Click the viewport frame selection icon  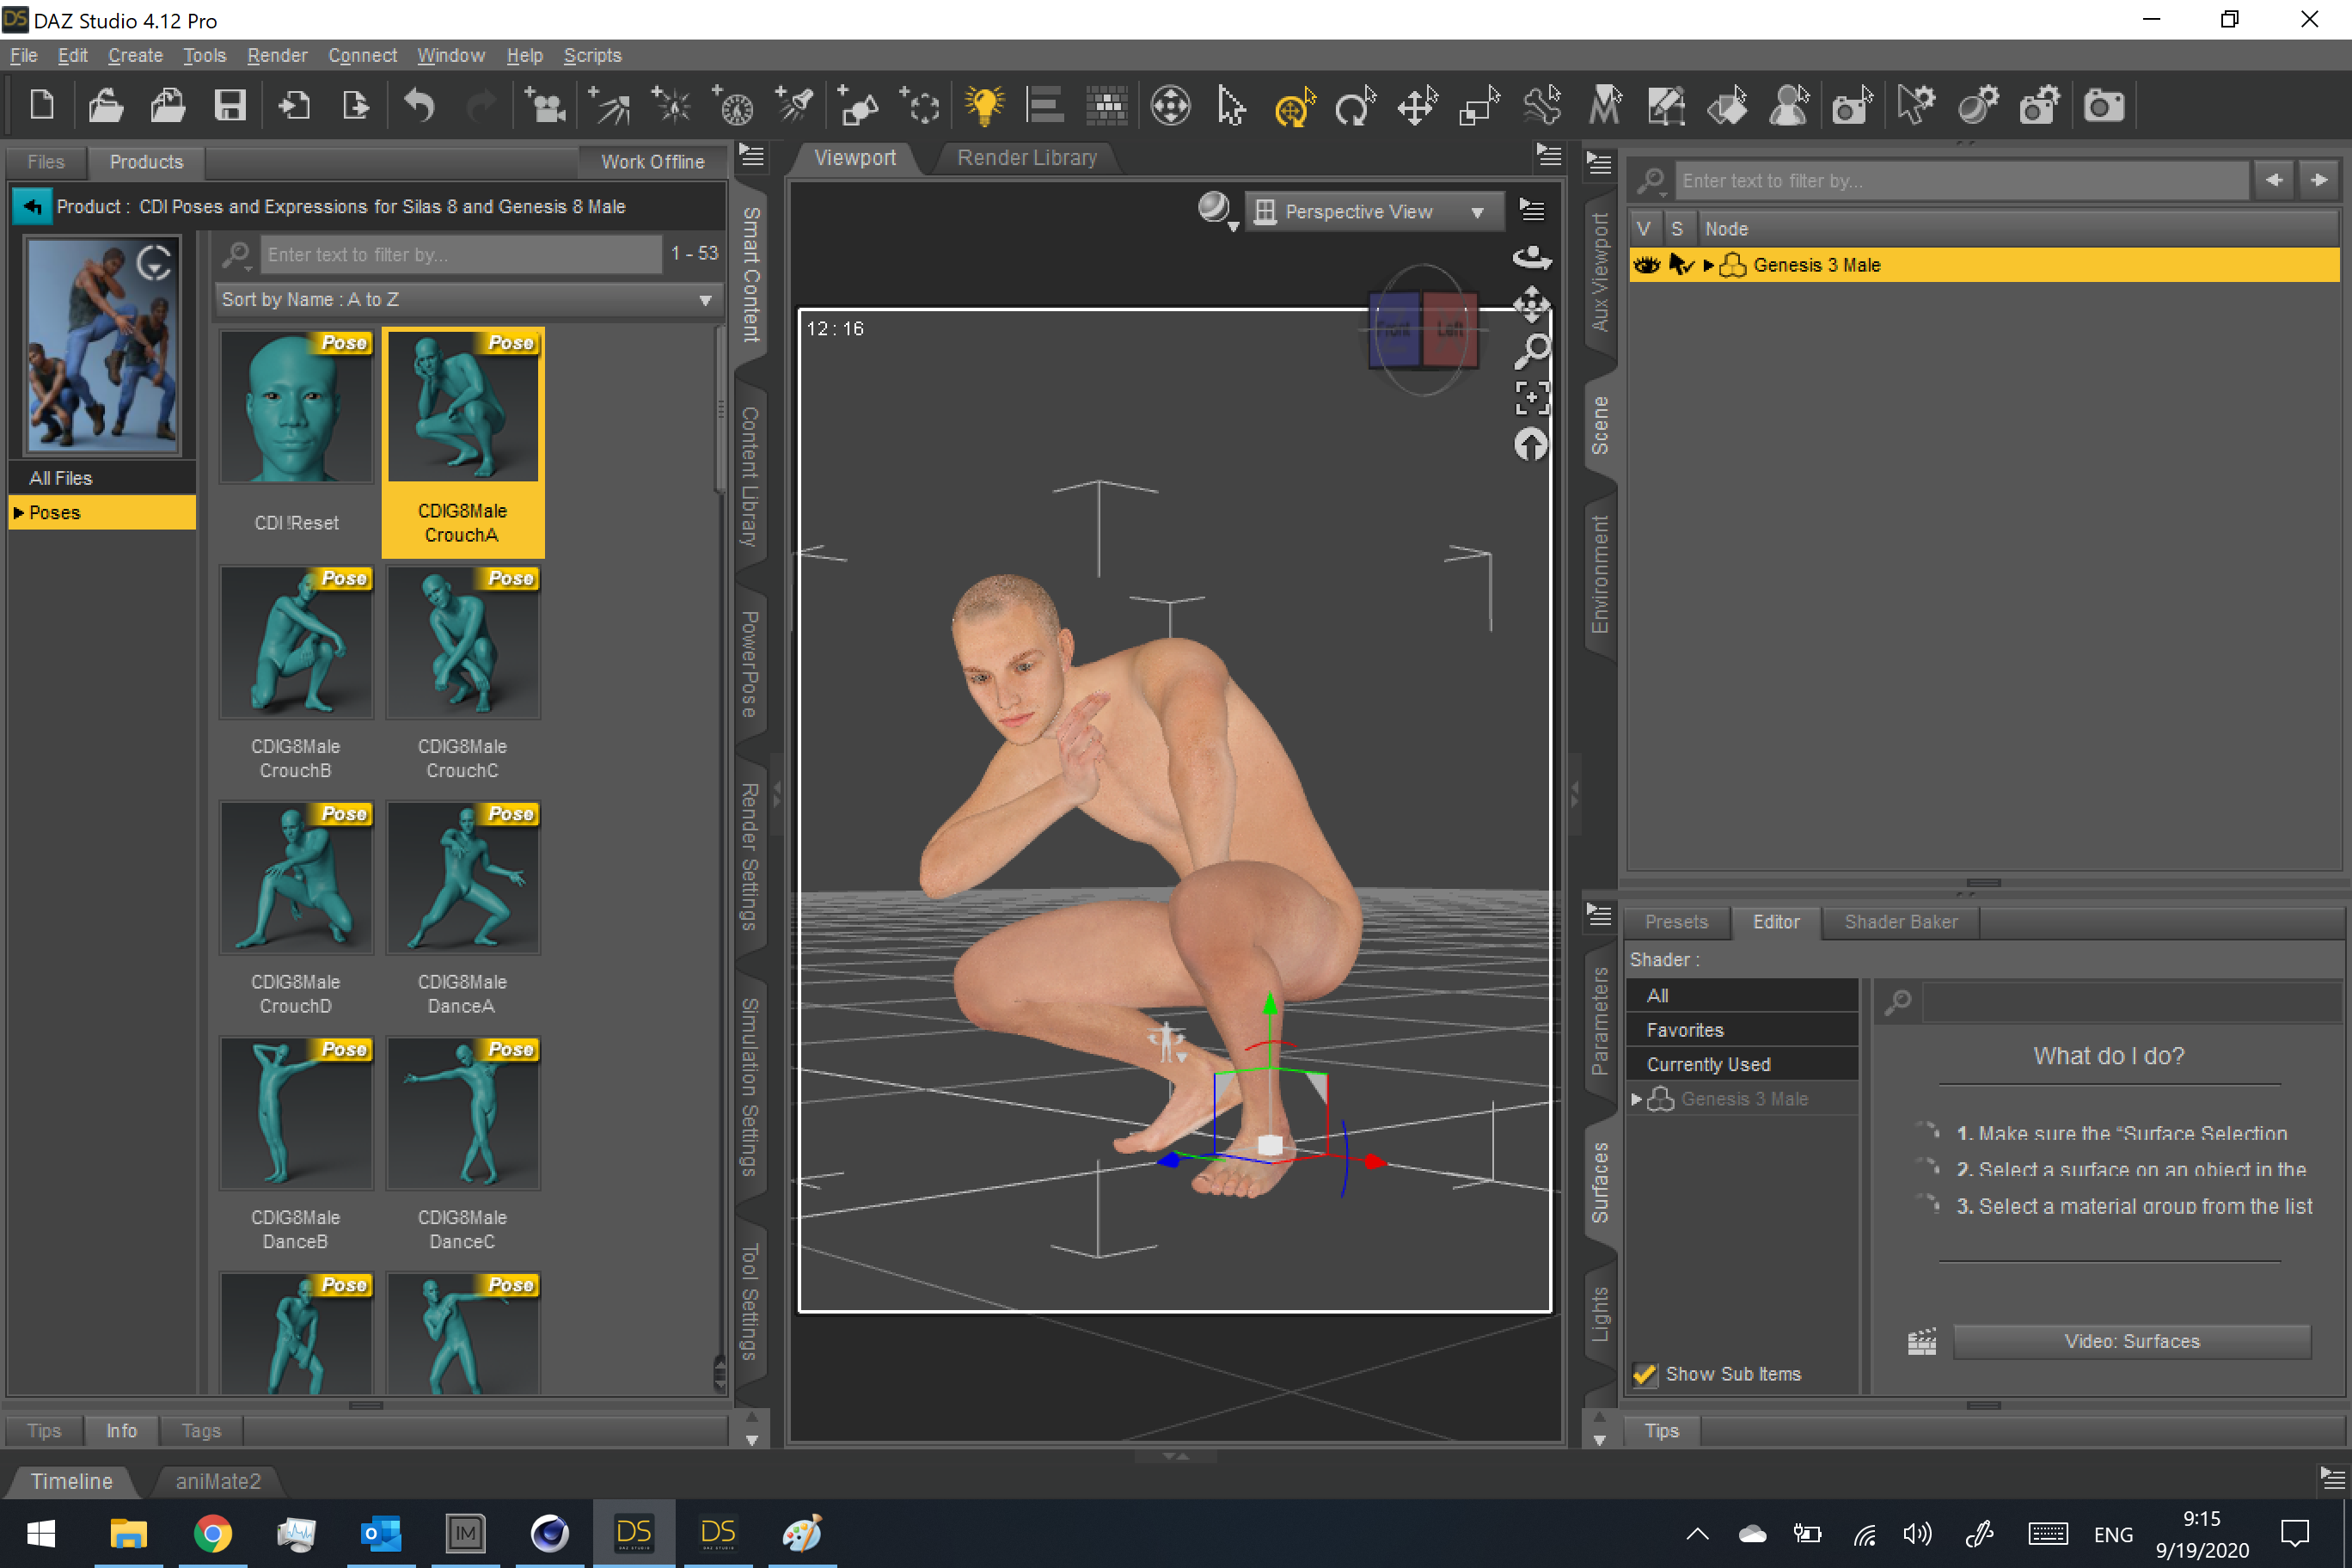(1531, 397)
